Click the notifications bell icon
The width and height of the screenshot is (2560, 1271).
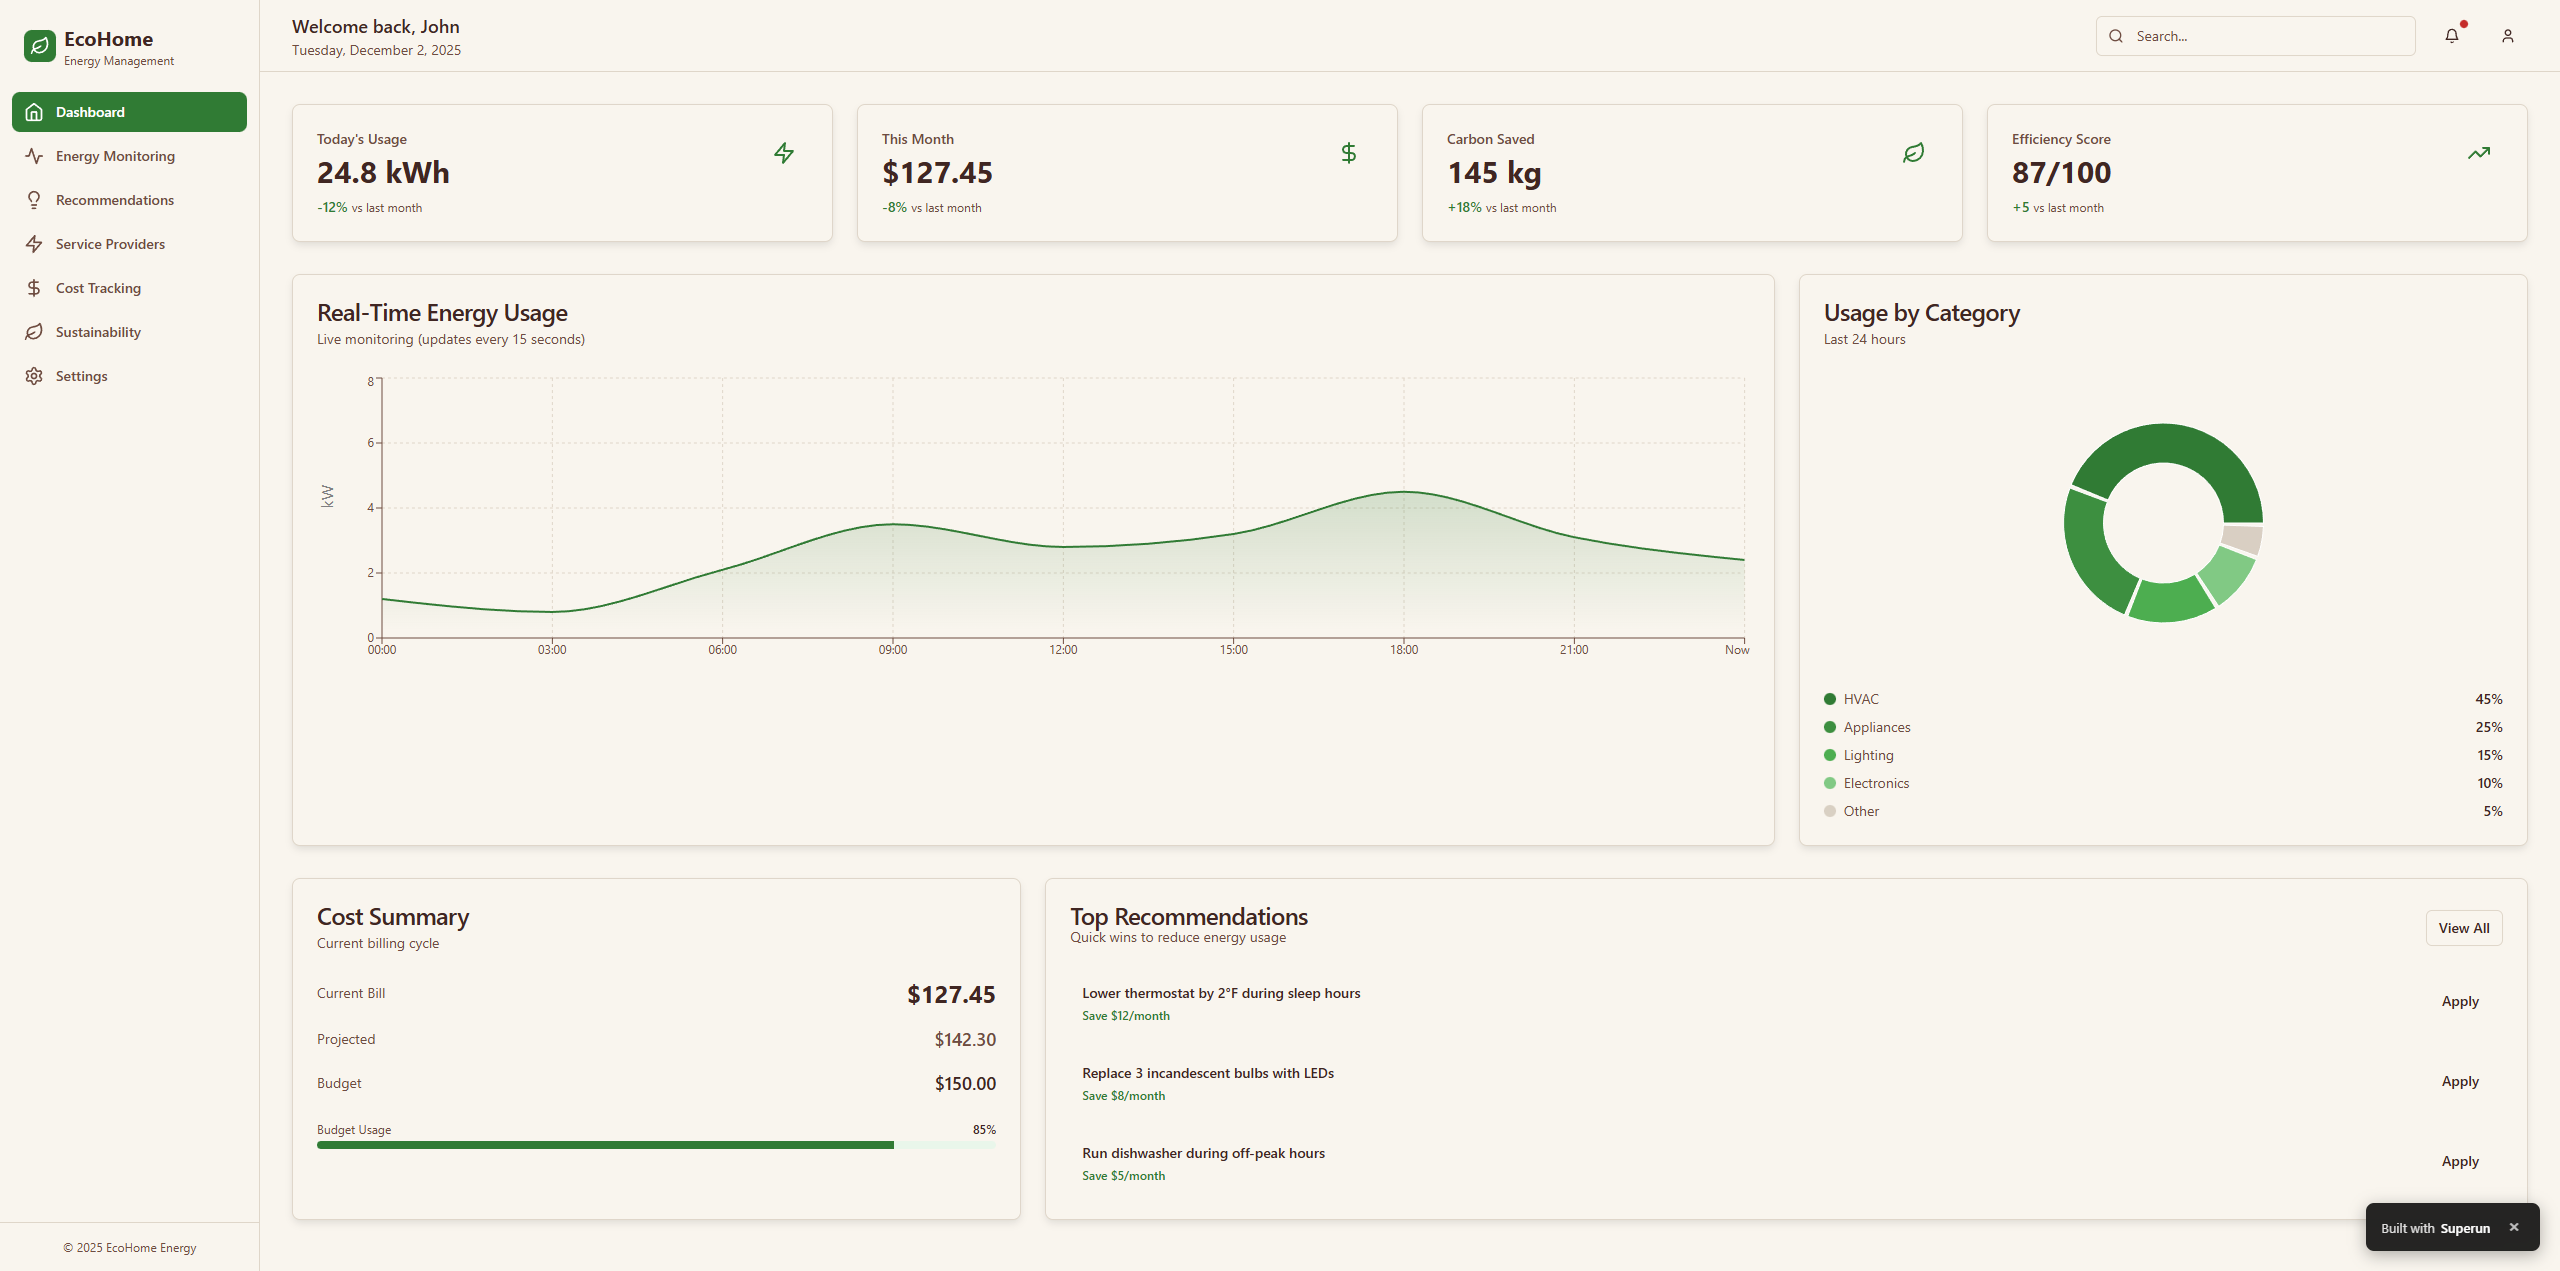[x=2451, y=36]
